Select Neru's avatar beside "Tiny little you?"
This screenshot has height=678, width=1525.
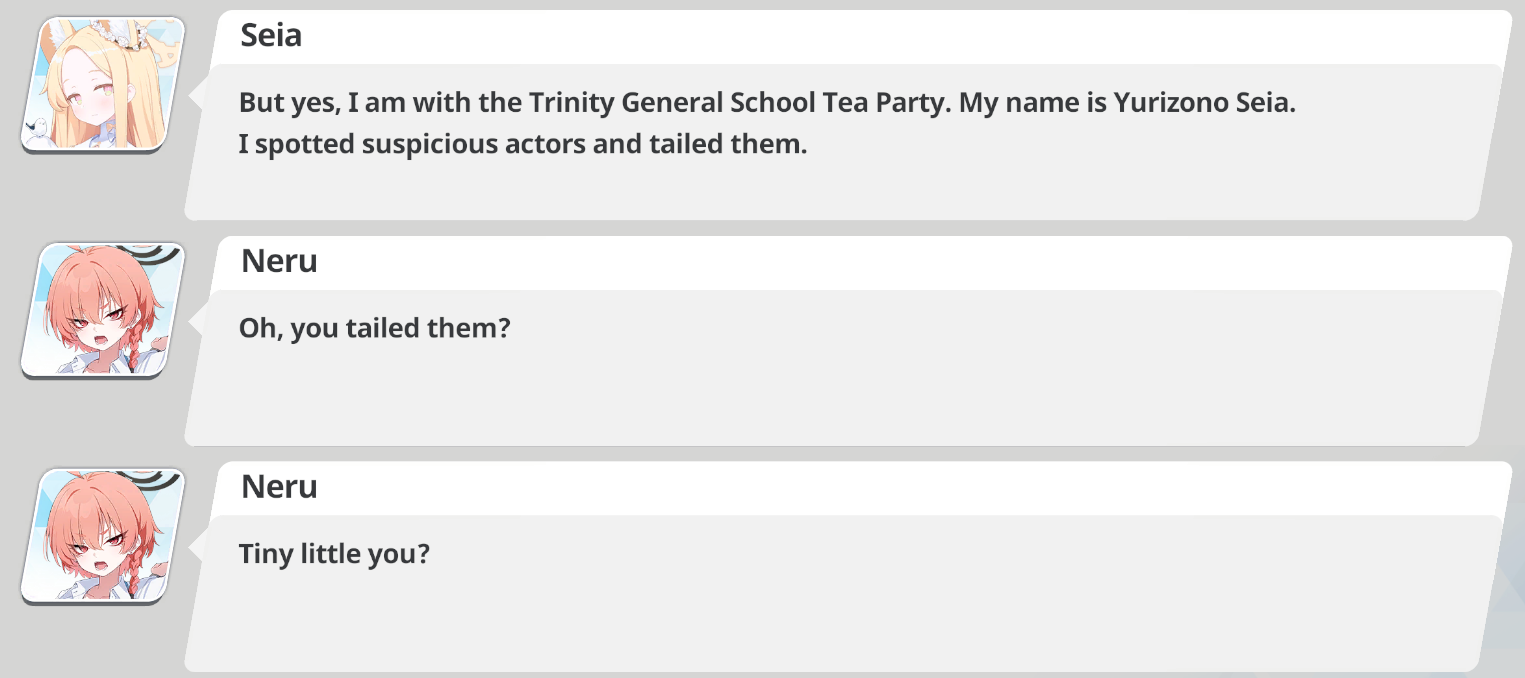coord(103,535)
